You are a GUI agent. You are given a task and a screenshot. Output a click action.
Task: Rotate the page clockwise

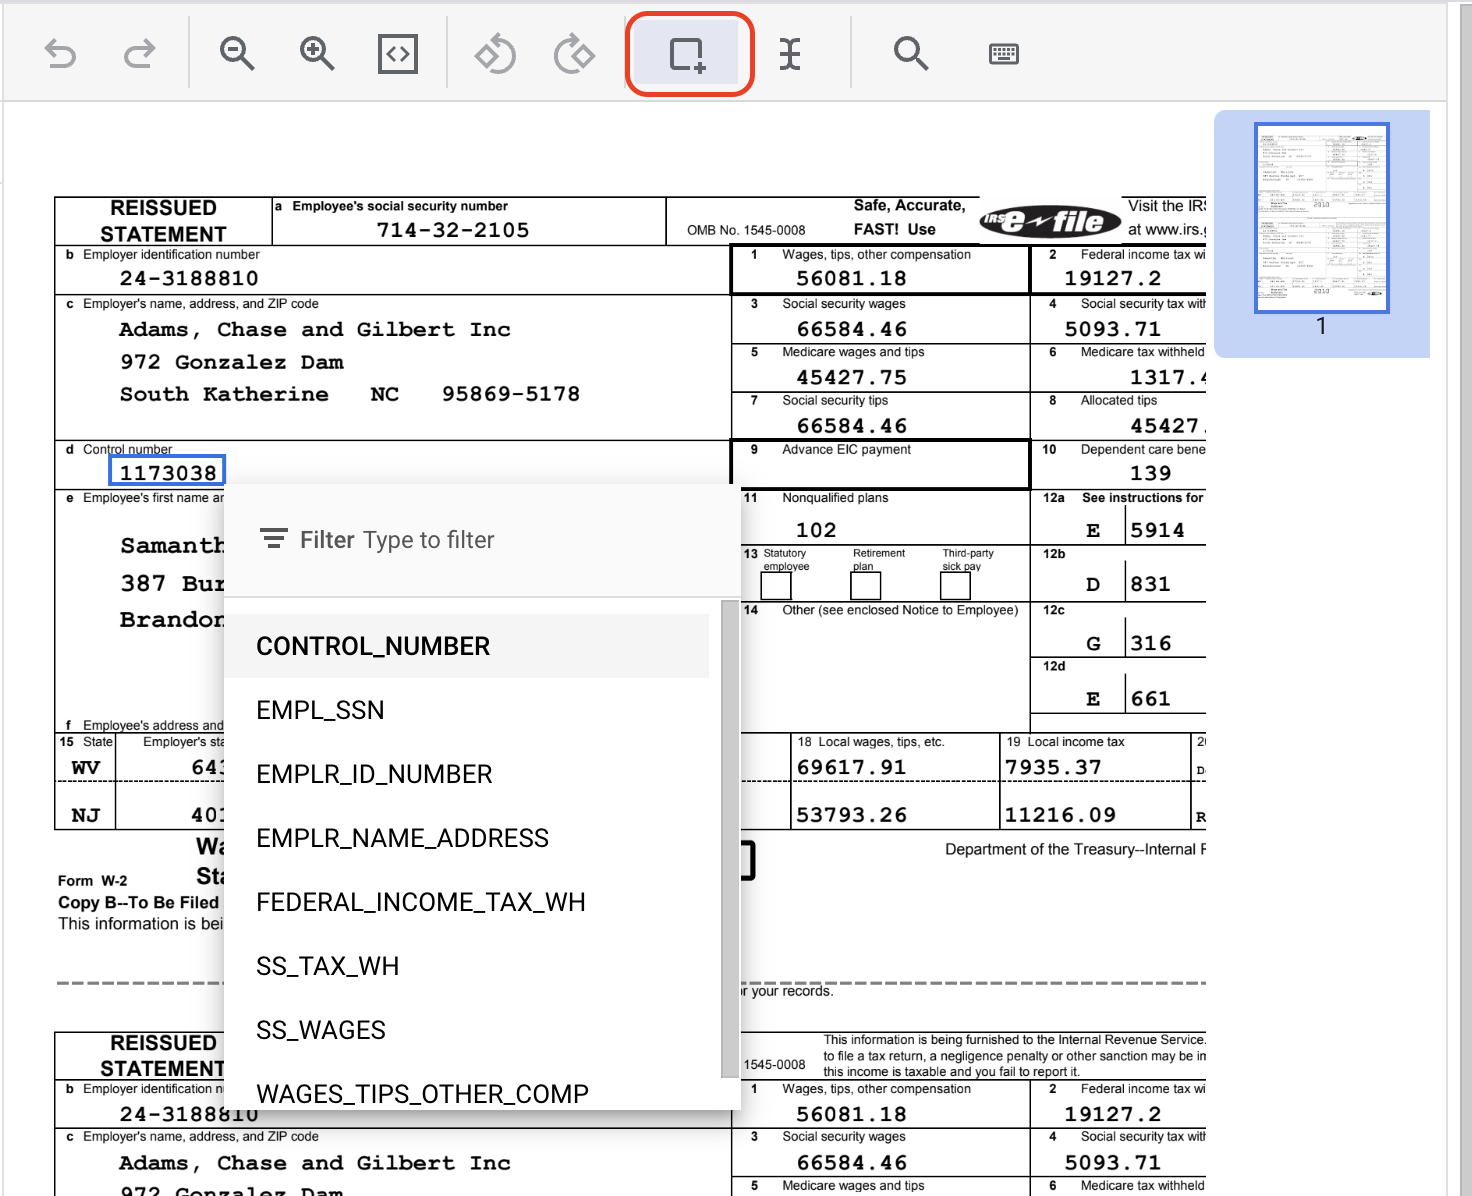tap(573, 53)
